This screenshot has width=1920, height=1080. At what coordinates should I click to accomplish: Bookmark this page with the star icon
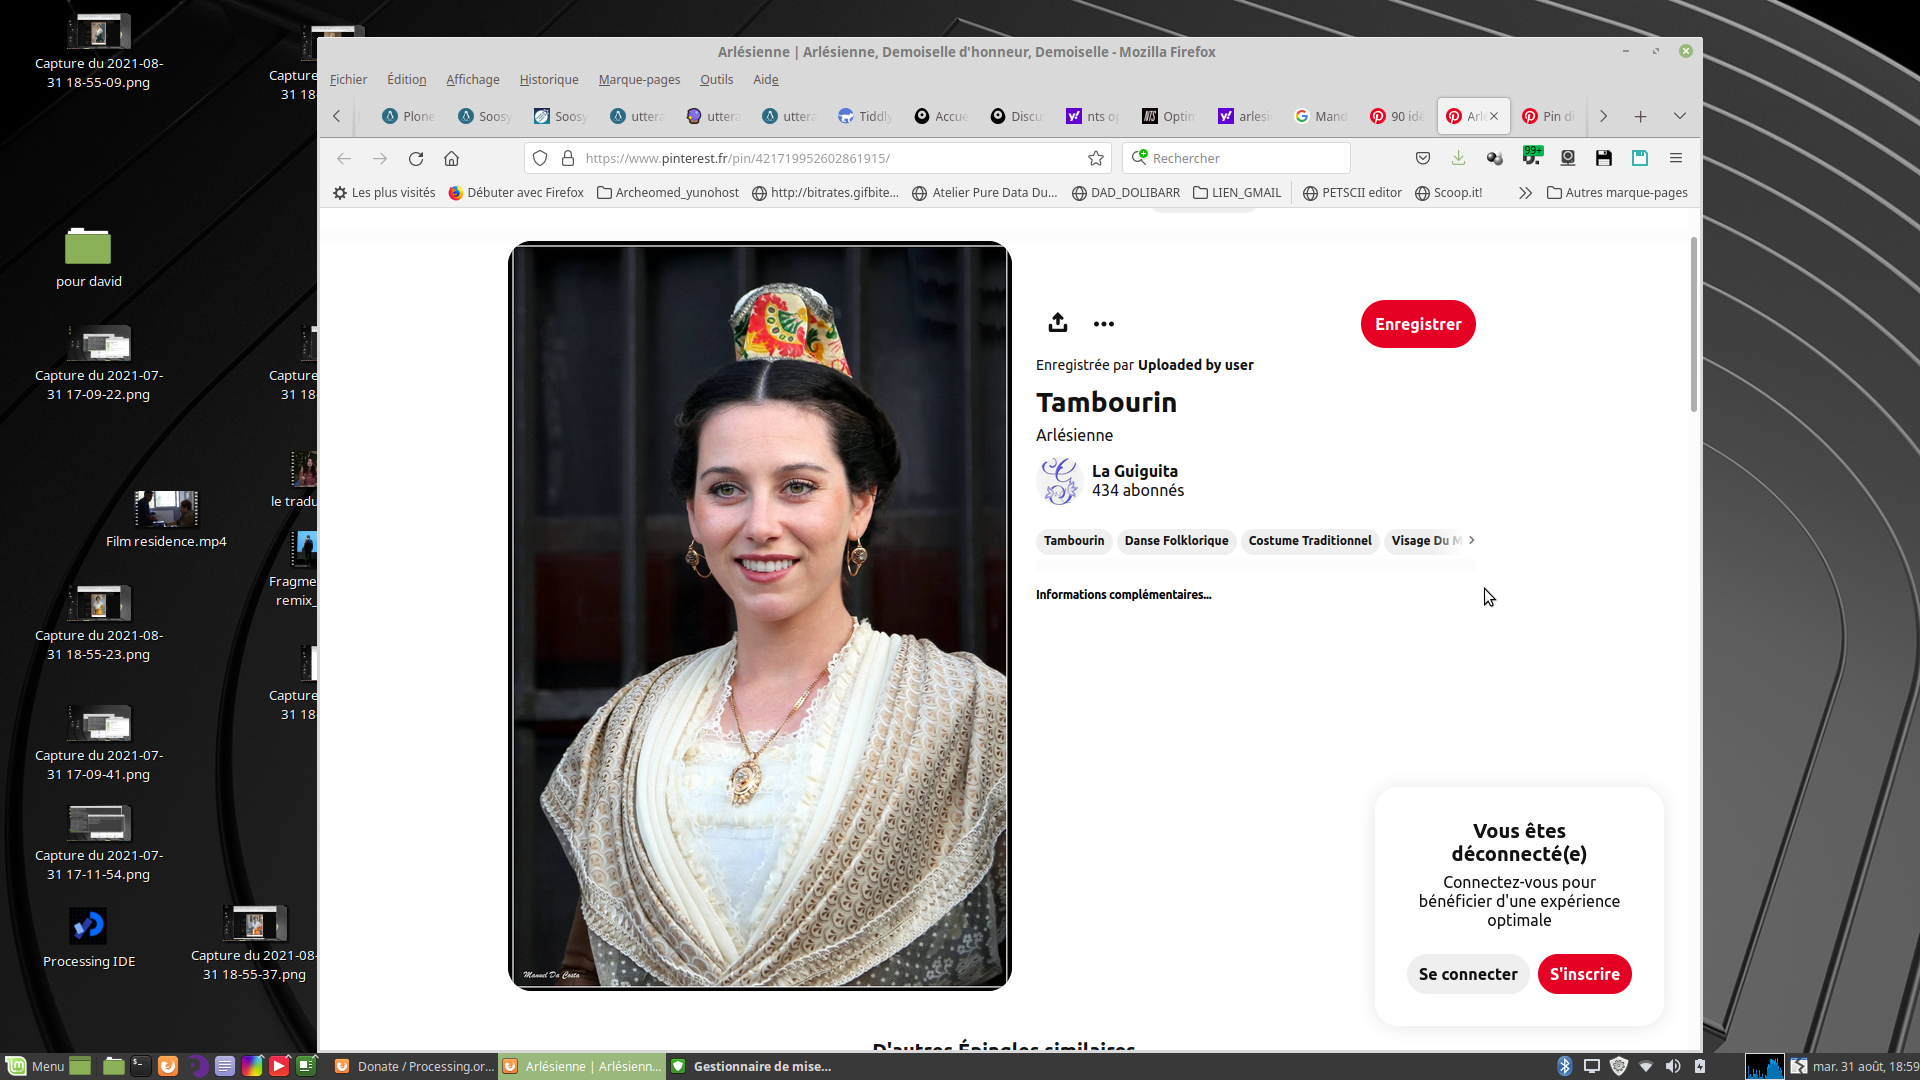pos(1096,158)
